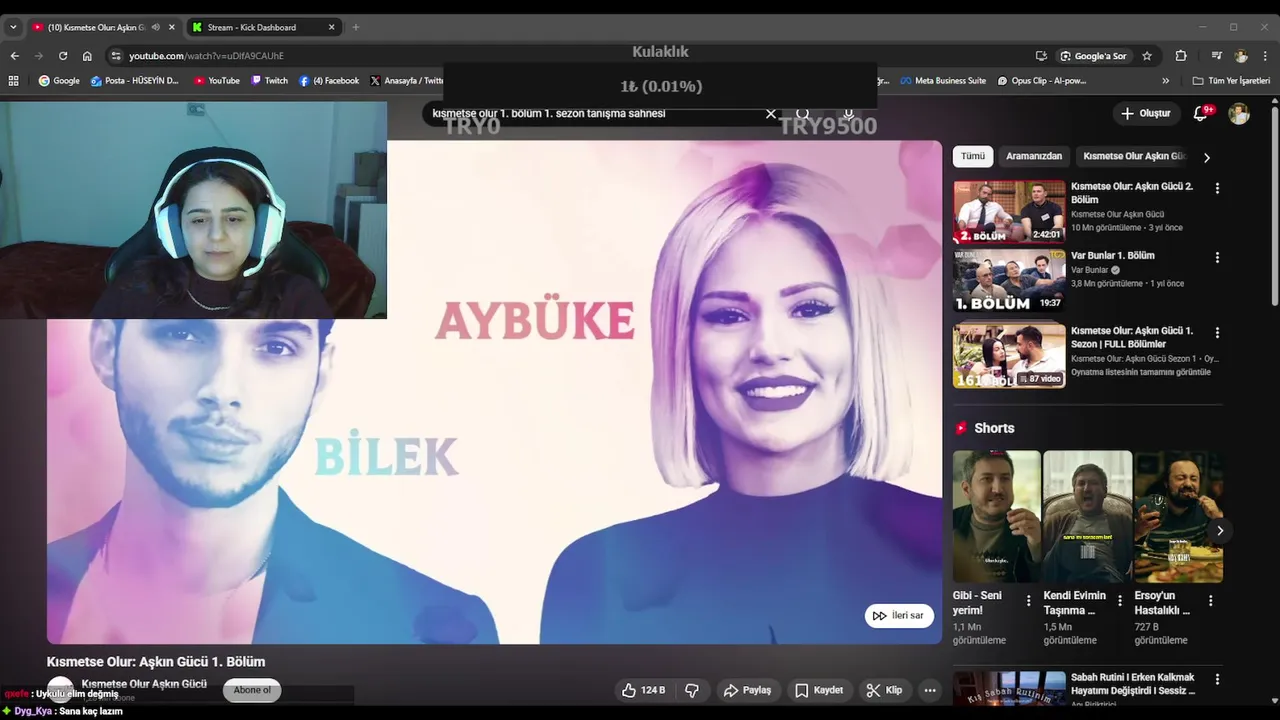
Task: Click the İleri sar skip button
Action: pyautogui.click(x=899, y=616)
